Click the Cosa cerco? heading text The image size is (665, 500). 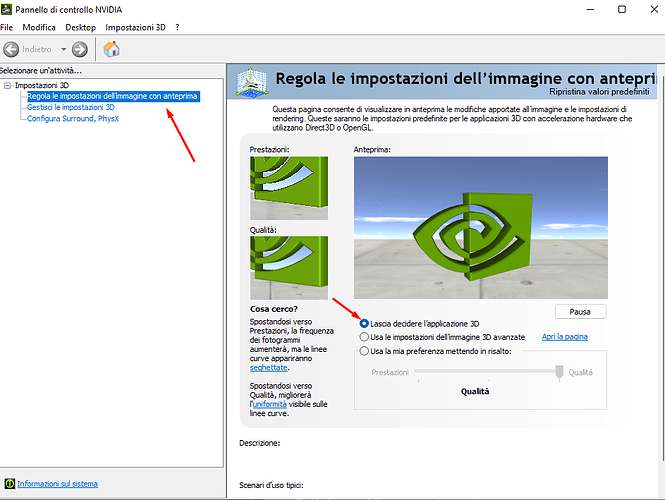click(x=274, y=309)
